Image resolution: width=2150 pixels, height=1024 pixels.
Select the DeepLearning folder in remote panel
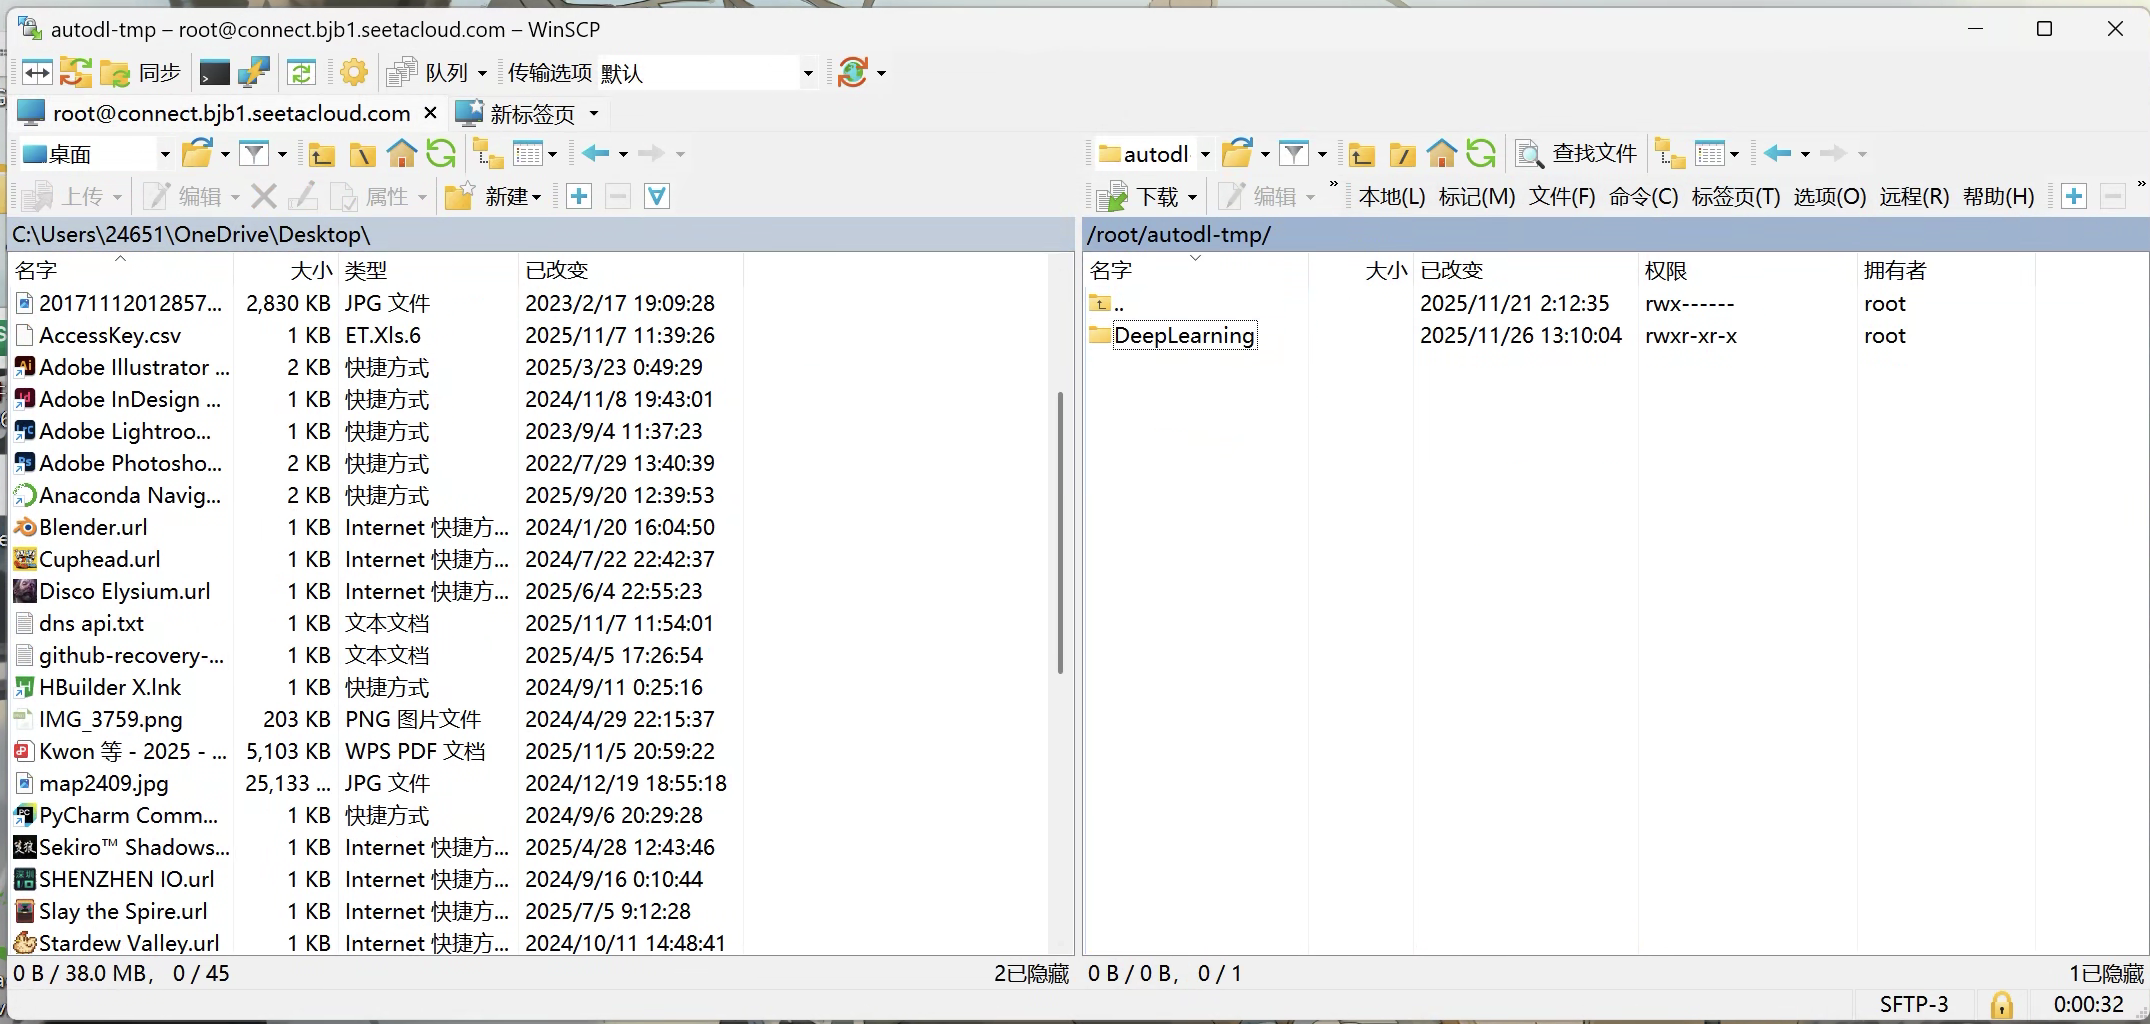pos(1183,336)
